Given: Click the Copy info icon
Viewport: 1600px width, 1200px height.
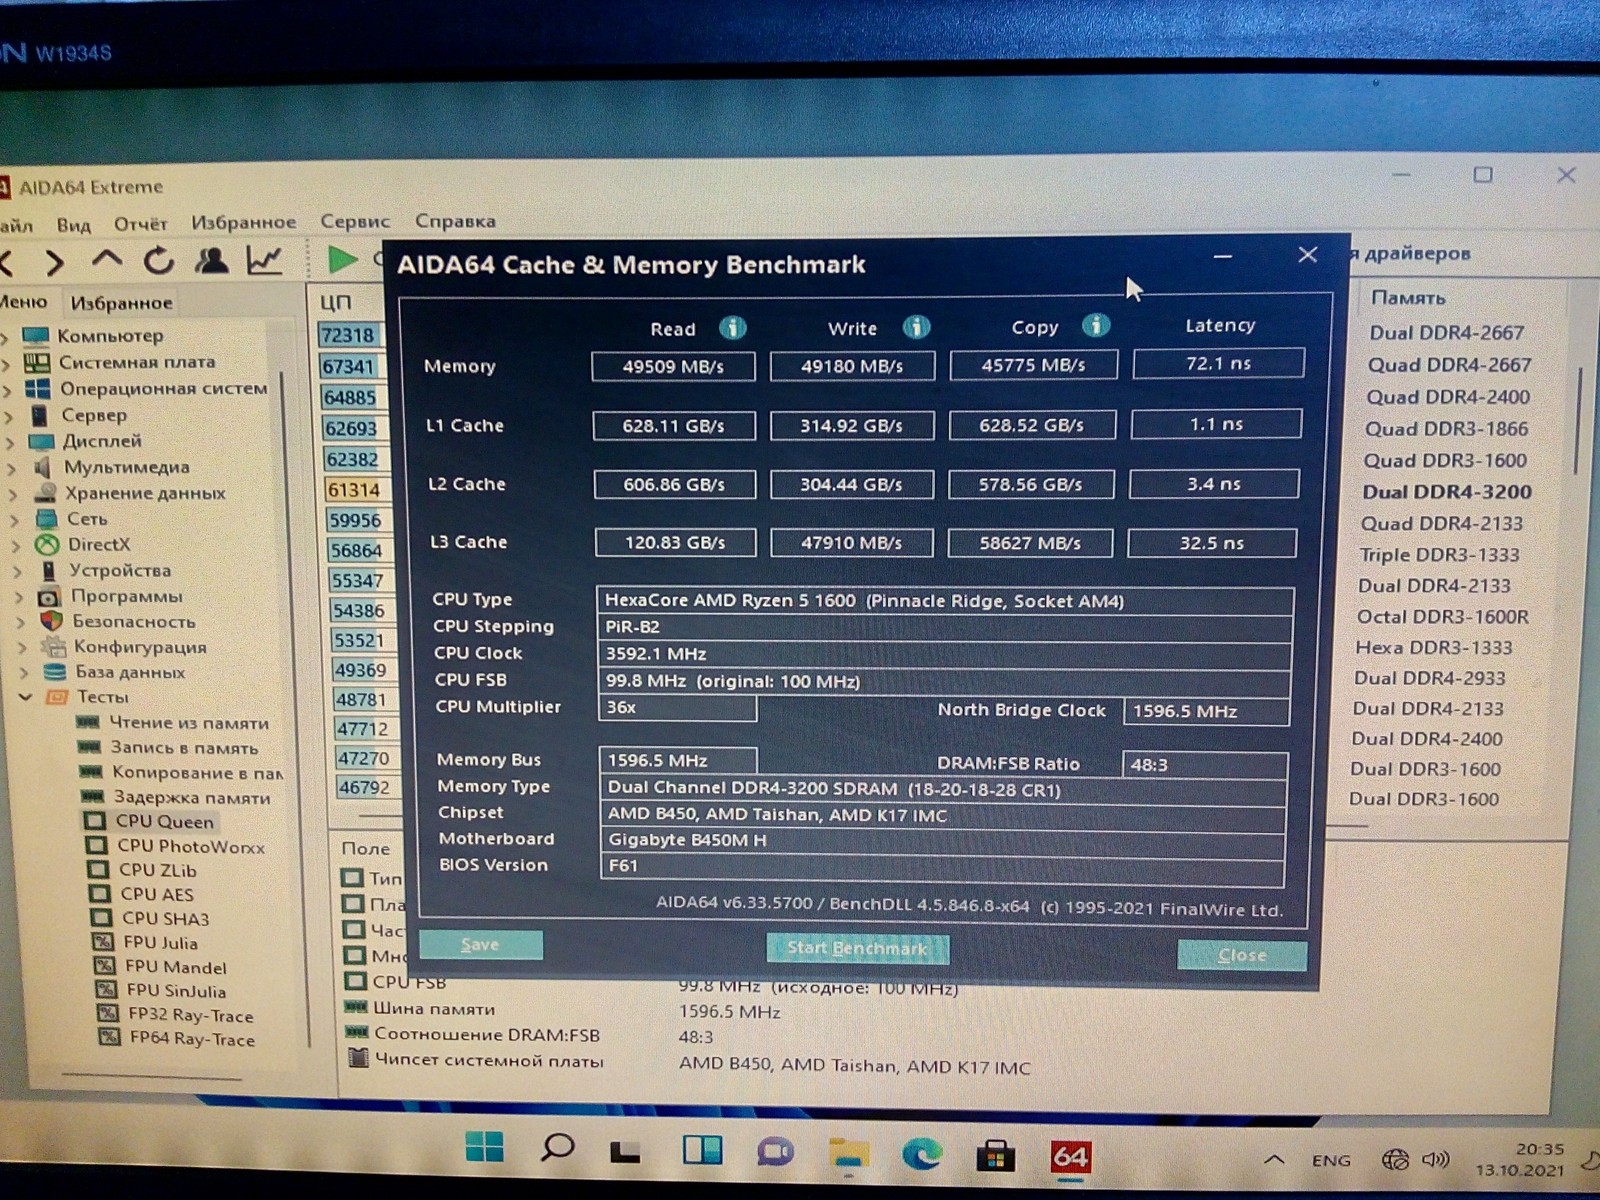Looking at the screenshot, I should click(1096, 326).
